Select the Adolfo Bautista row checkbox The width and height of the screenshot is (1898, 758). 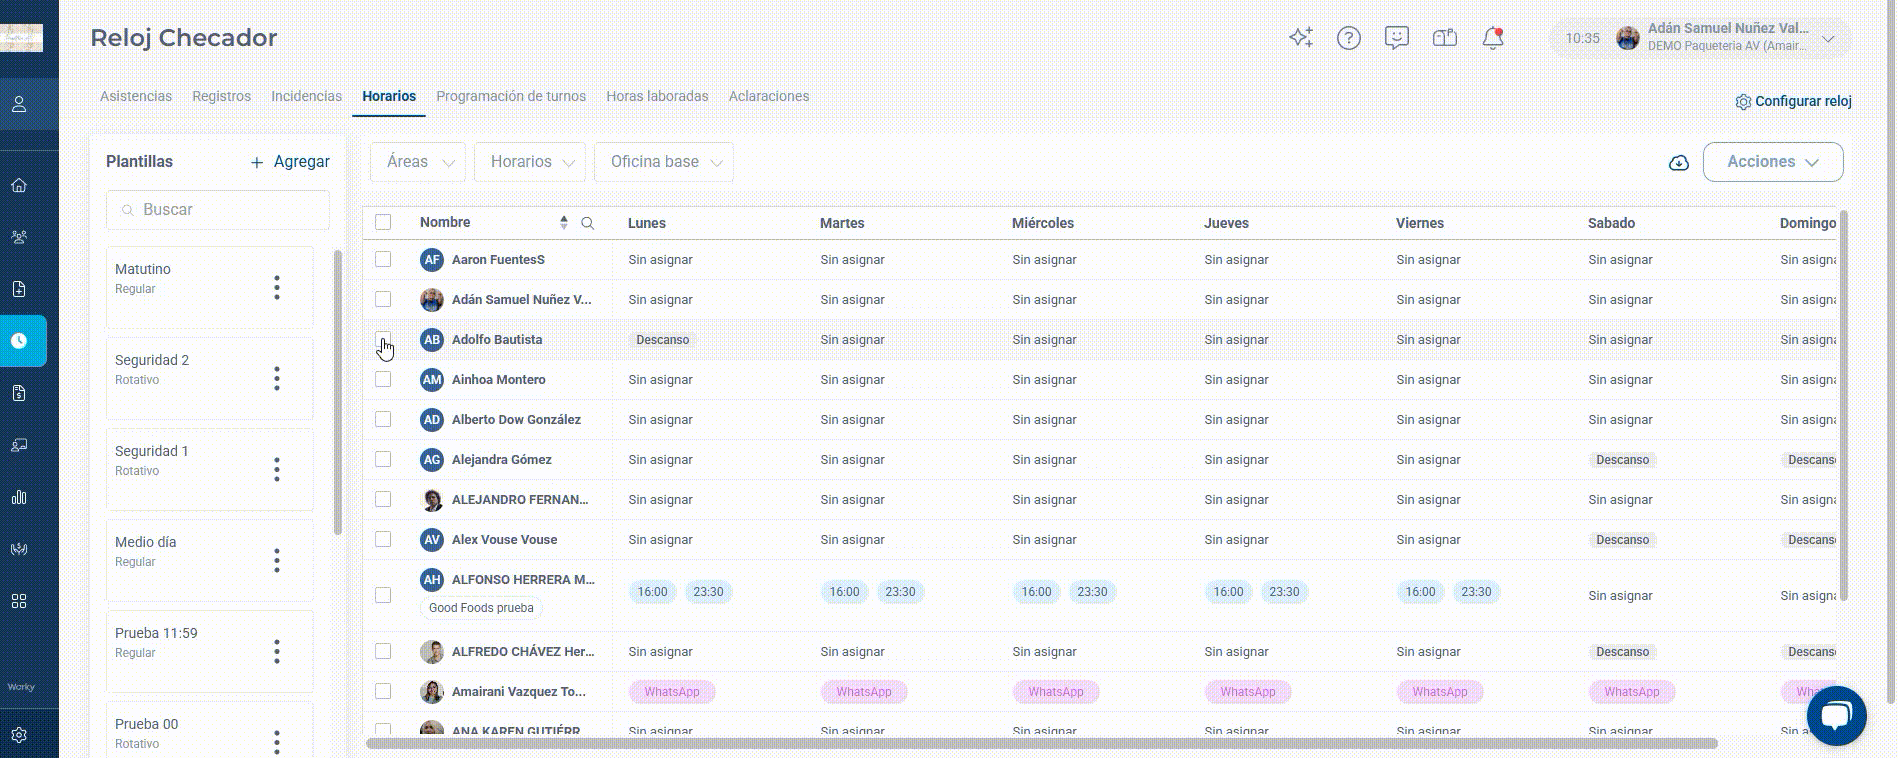click(383, 339)
